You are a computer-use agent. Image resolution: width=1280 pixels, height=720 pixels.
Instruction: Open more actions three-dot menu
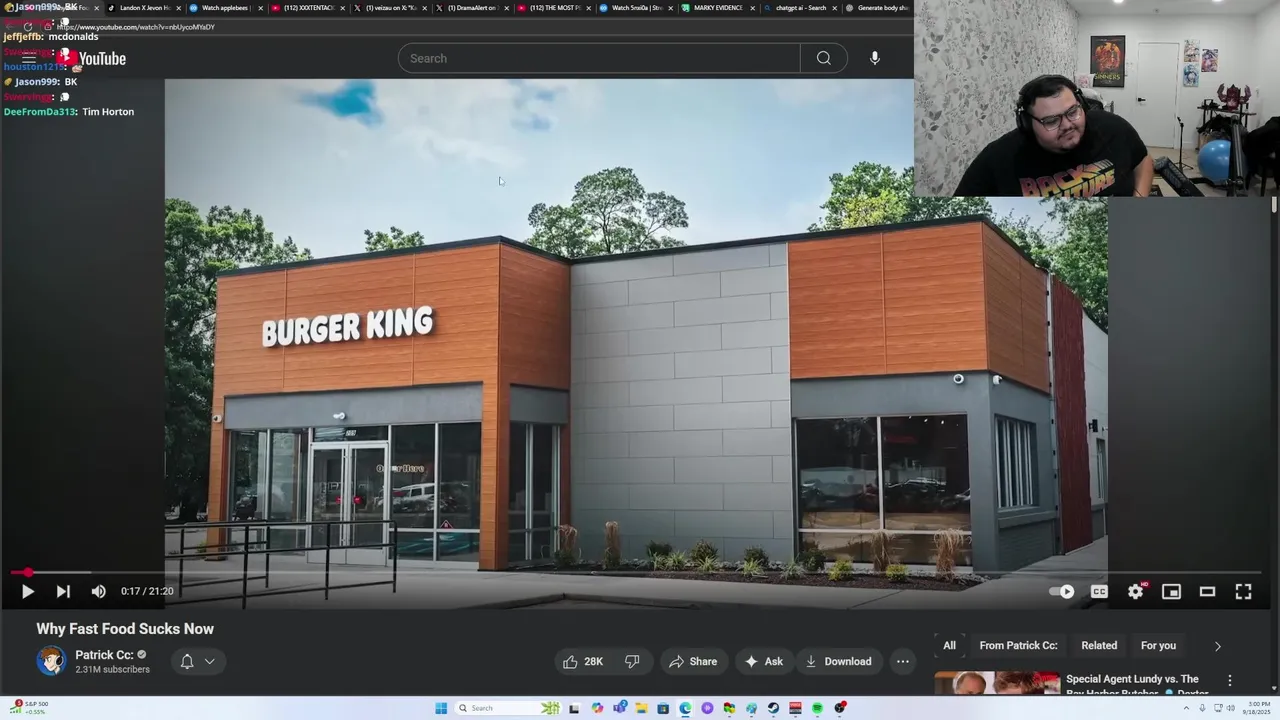pyautogui.click(x=903, y=661)
